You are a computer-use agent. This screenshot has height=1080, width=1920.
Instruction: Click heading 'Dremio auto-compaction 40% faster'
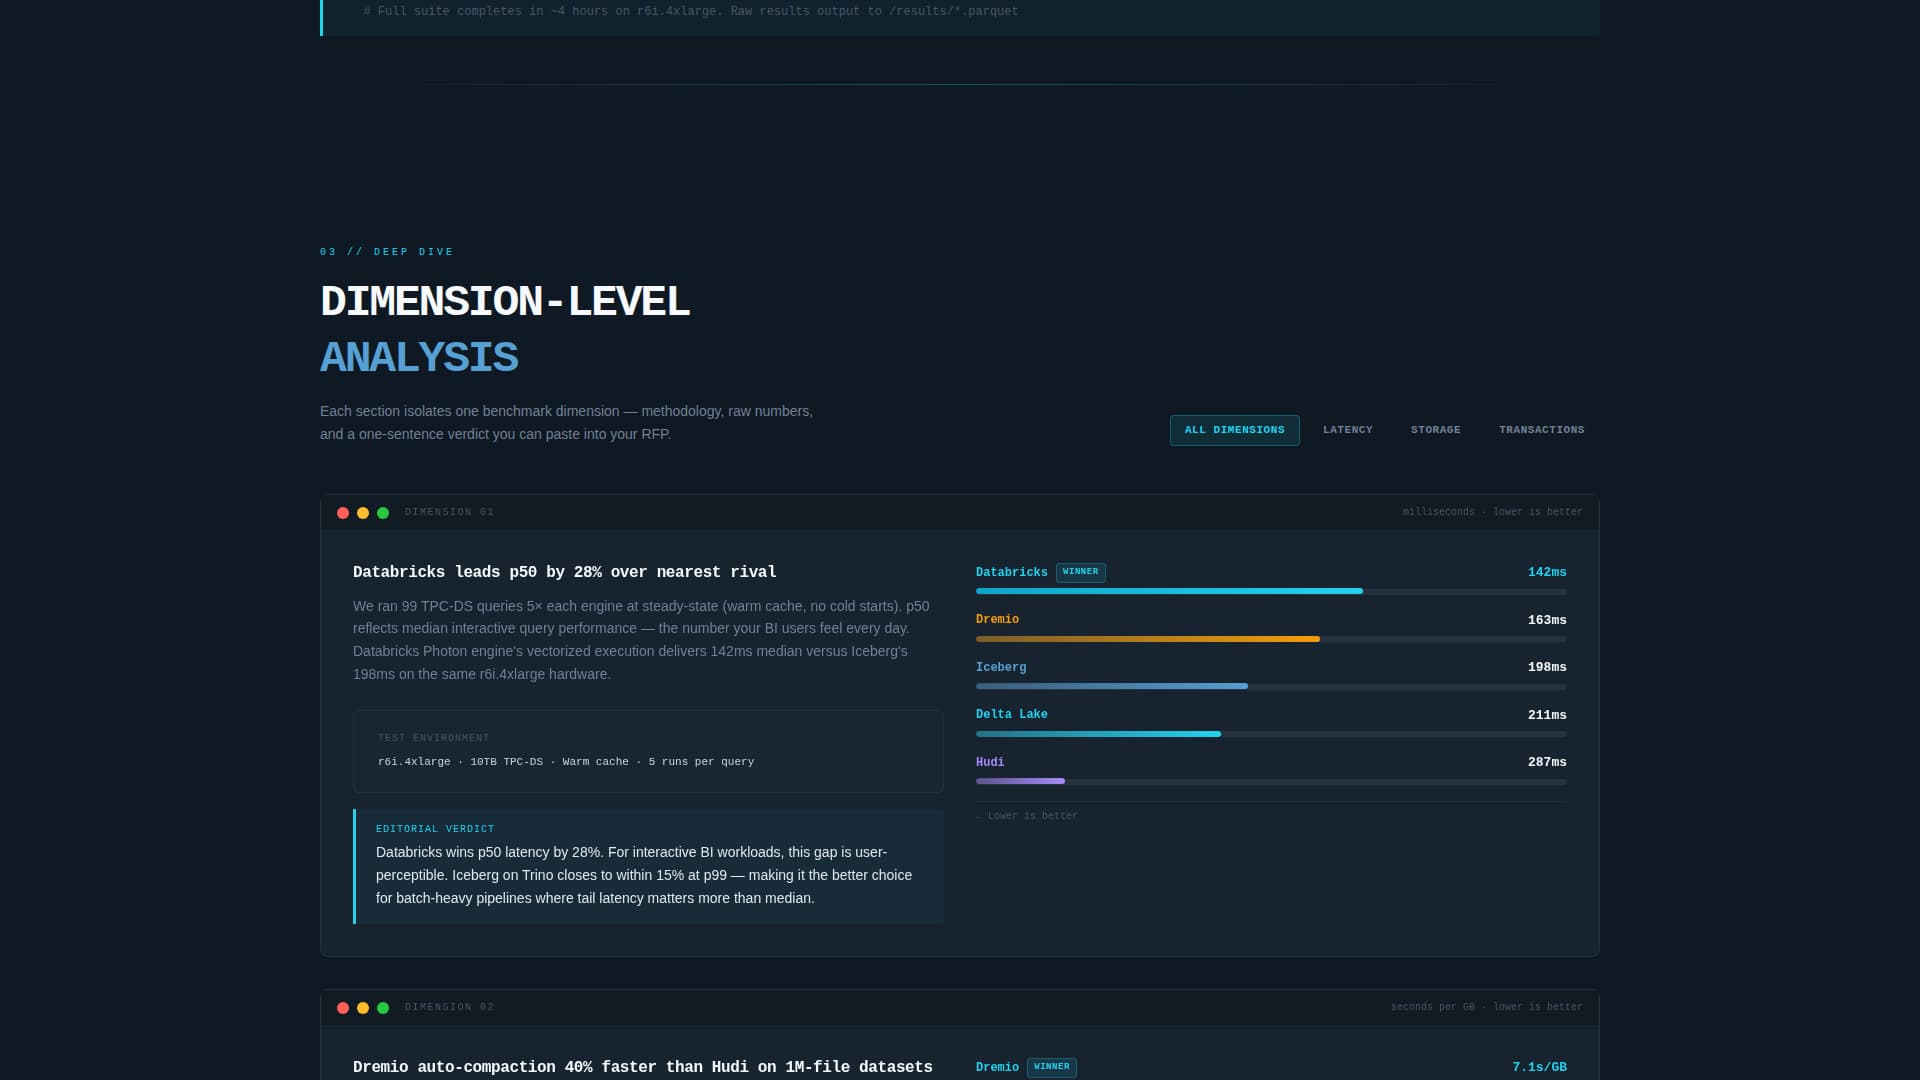(x=642, y=1067)
